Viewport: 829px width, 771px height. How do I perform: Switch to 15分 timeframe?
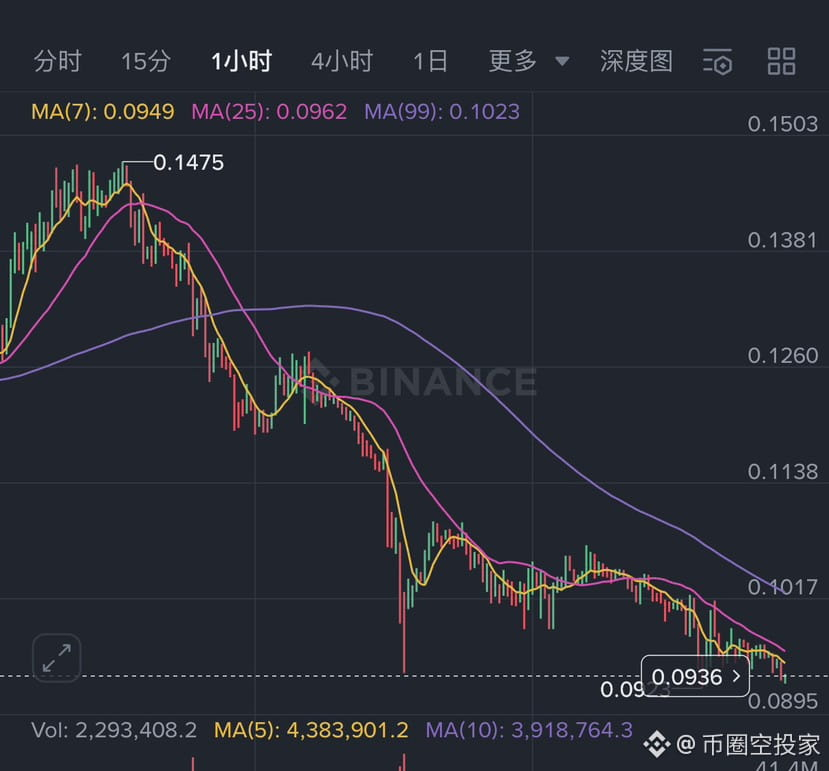[146, 61]
